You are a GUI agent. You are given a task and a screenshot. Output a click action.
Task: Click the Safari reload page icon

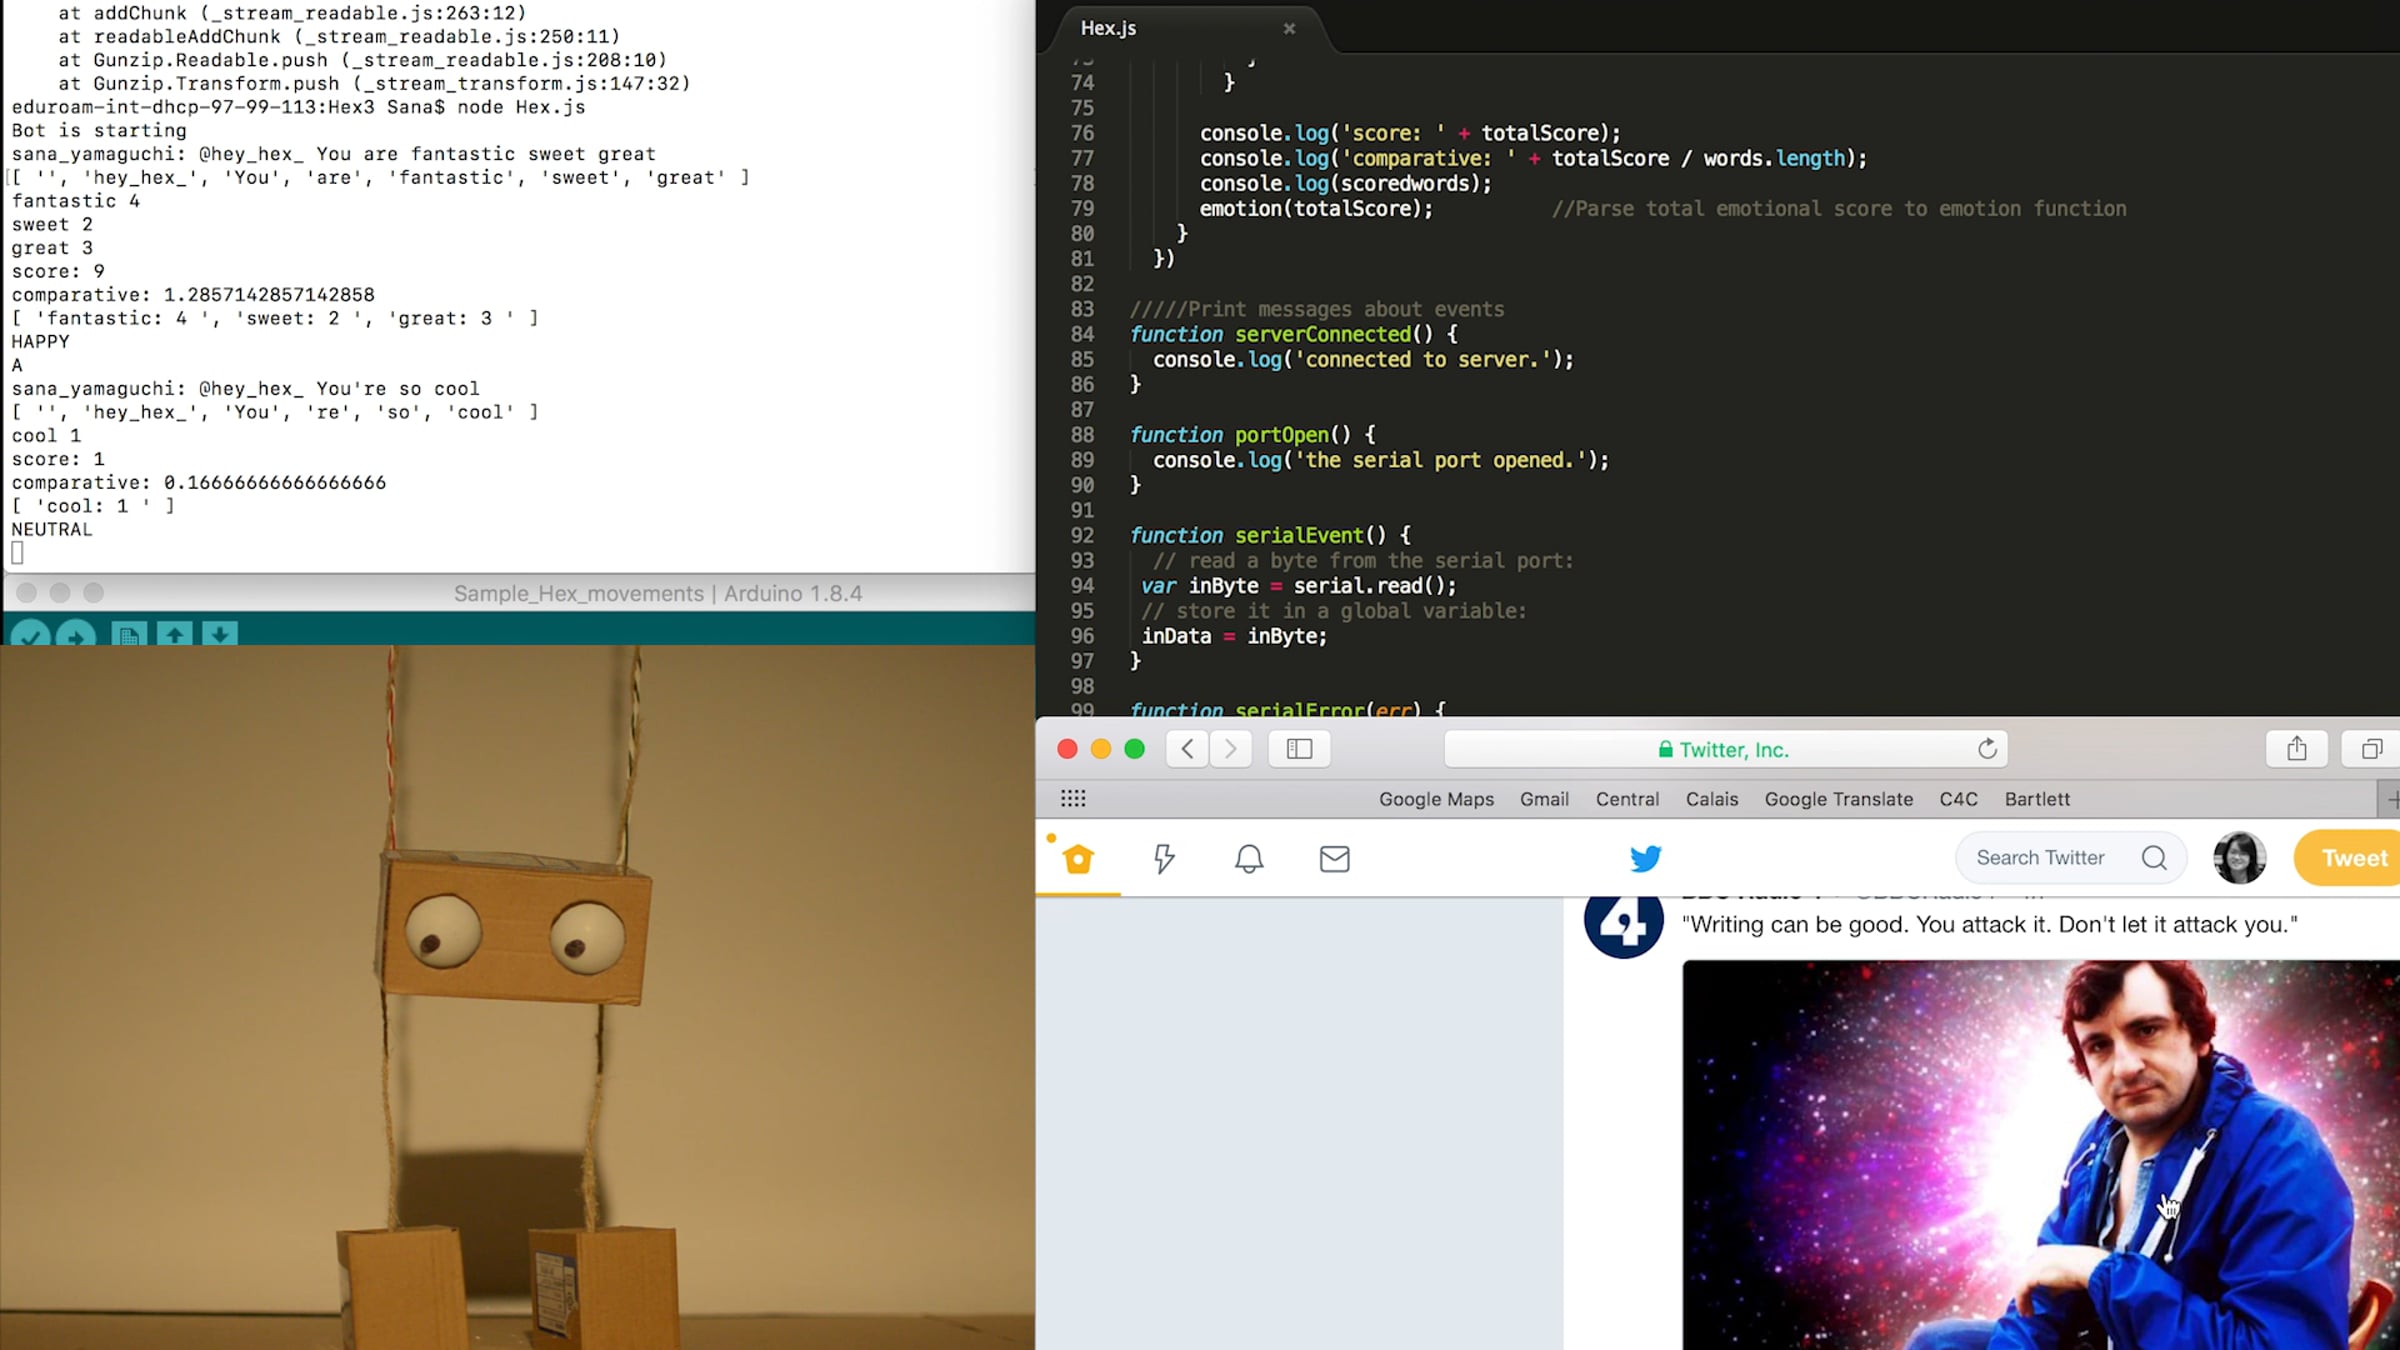tap(1987, 749)
